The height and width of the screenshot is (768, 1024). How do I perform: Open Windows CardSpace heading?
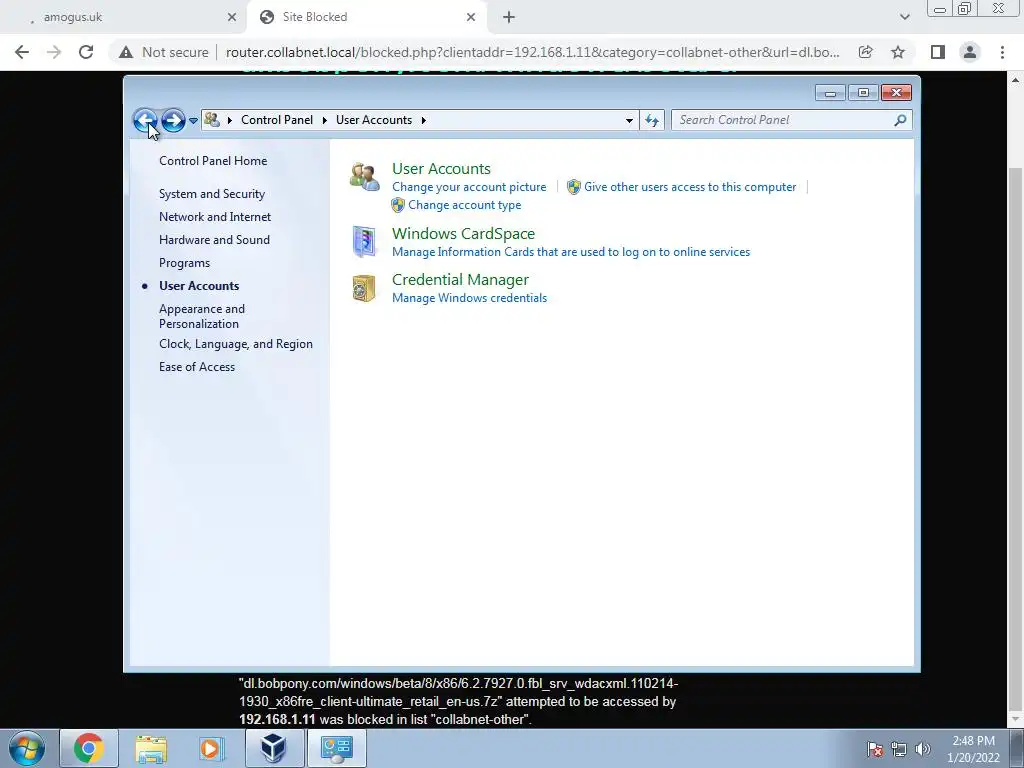(463, 234)
